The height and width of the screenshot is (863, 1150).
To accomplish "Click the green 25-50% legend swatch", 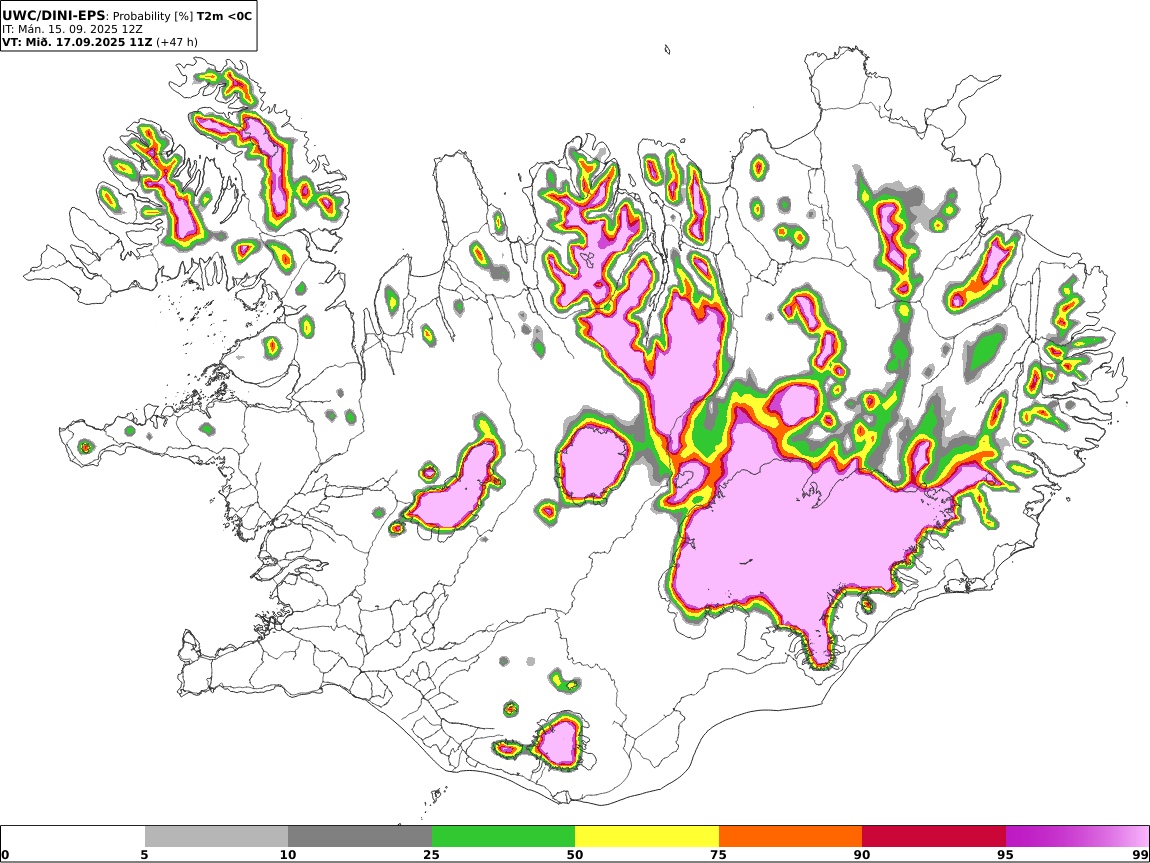I will click(x=503, y=836).
